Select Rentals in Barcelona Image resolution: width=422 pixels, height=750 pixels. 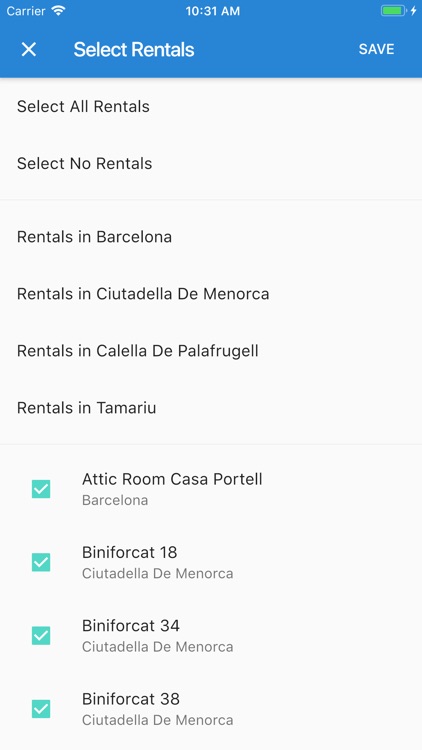[211, 237]
